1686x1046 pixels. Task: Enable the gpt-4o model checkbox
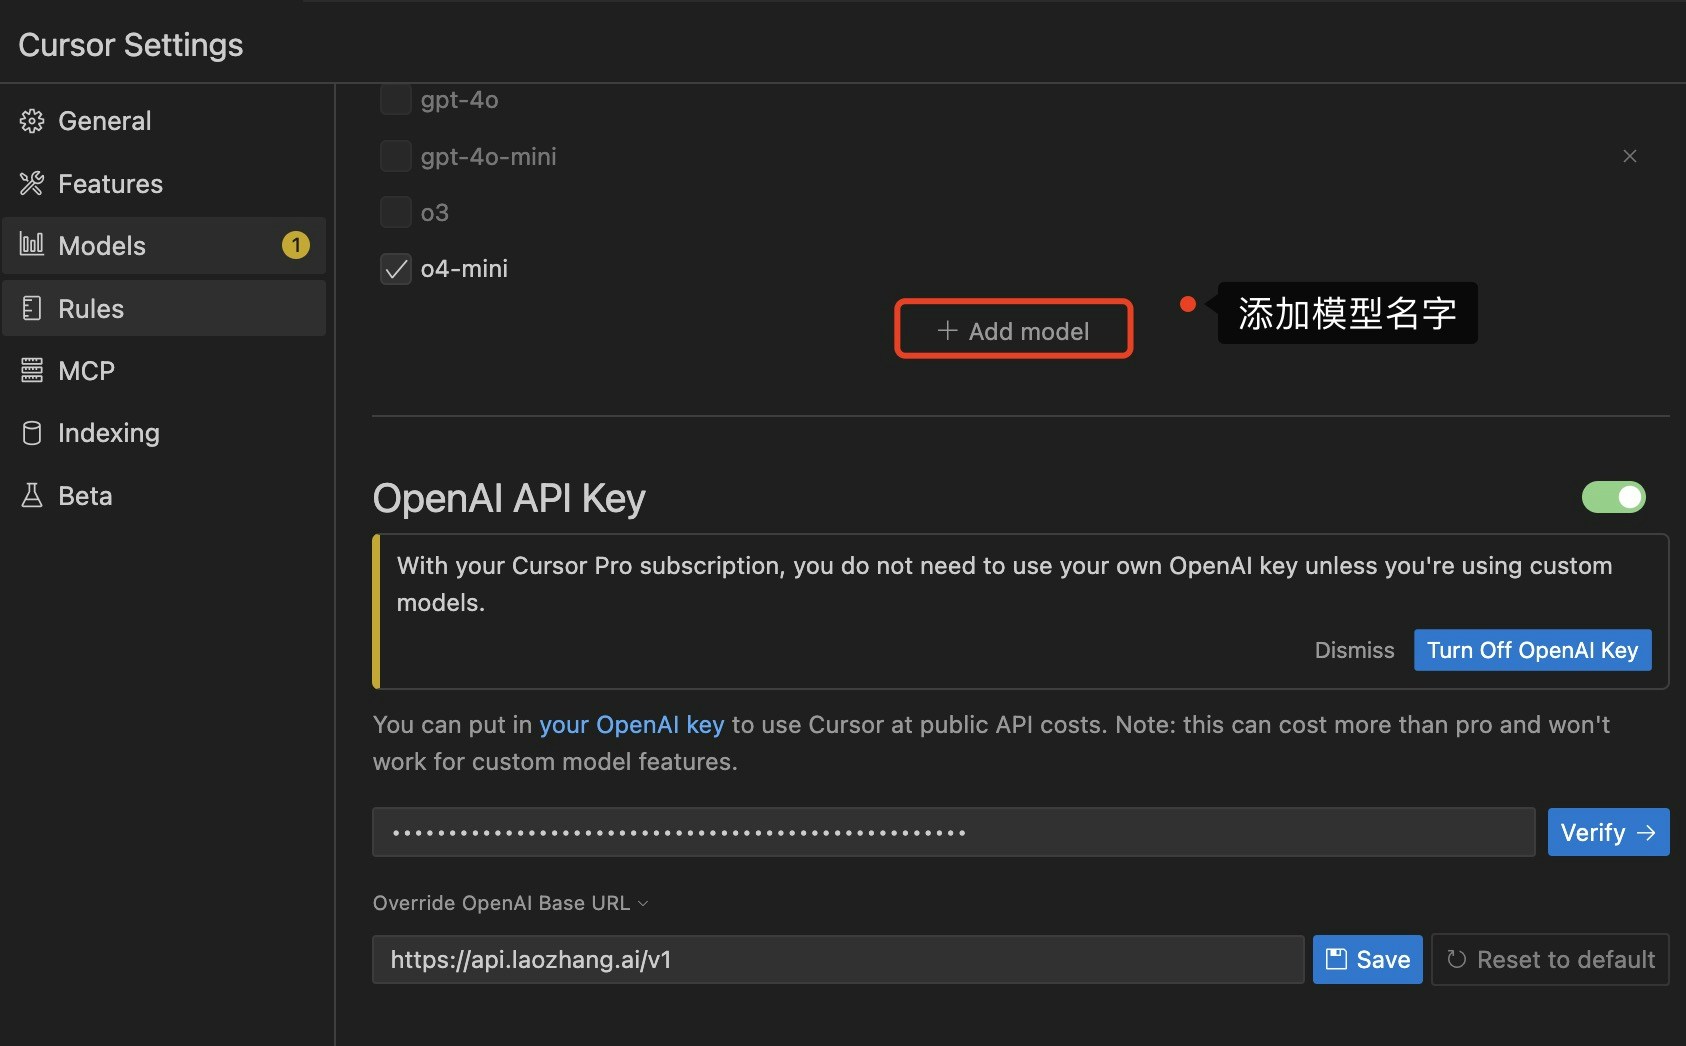coord(396,99)
